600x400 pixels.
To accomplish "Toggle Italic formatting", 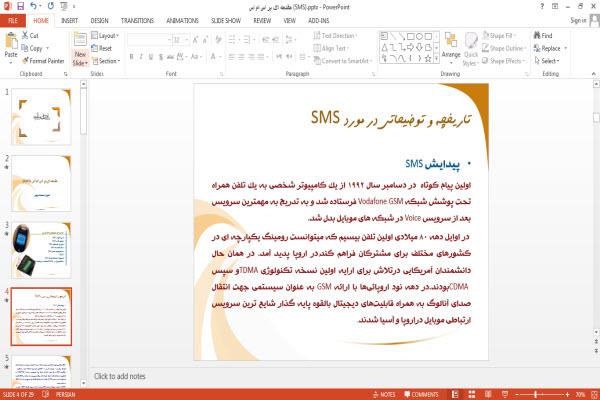I will 141,57.
